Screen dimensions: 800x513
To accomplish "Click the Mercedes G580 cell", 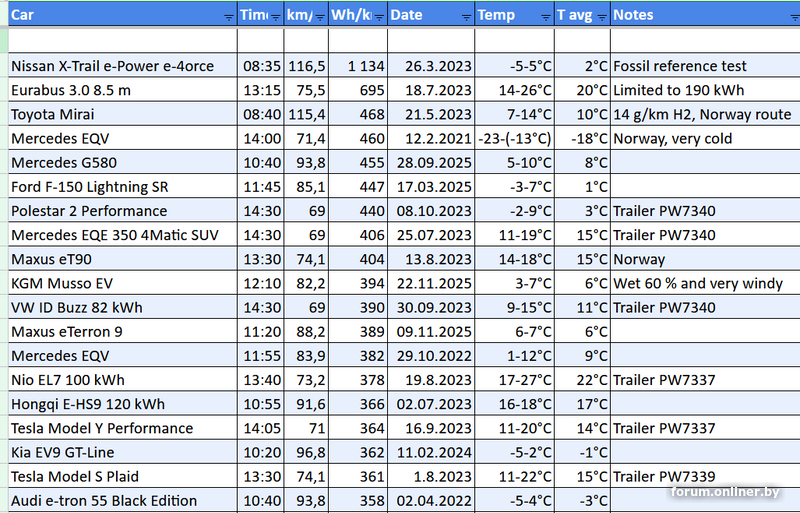I will [x=123, y=162].
